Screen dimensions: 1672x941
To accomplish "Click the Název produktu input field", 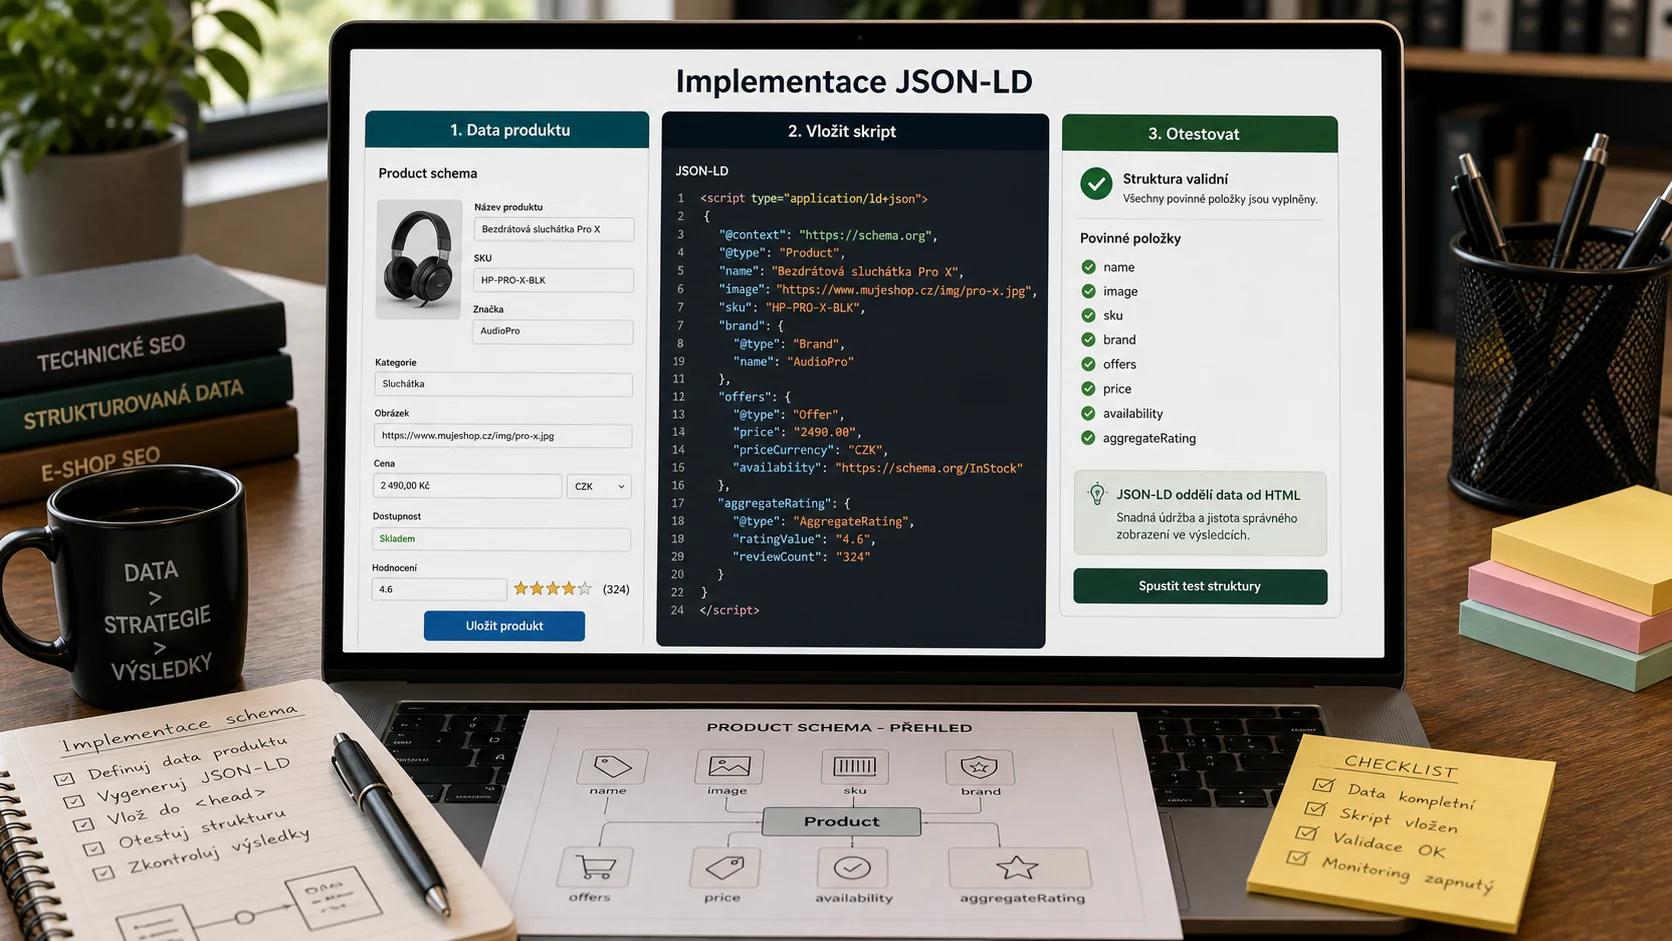I will pos(553,229).
